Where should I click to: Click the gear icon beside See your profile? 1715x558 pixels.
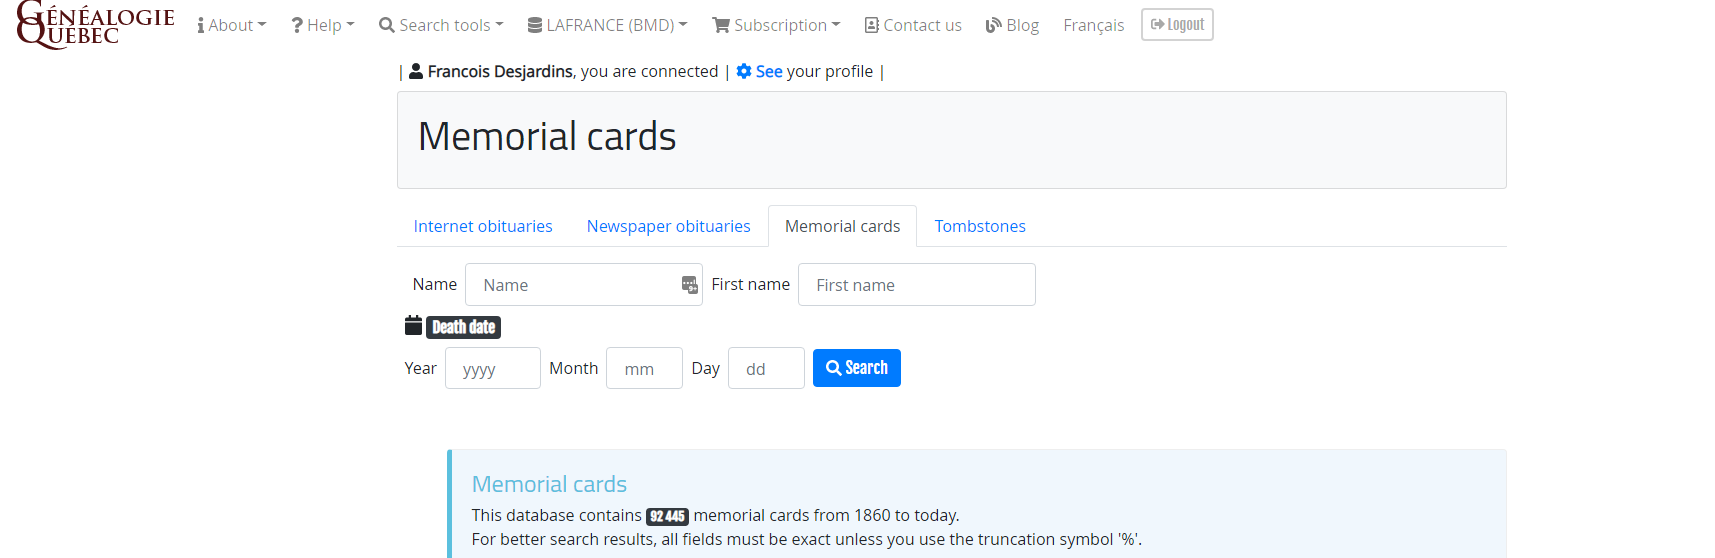(x=744, y=71)
